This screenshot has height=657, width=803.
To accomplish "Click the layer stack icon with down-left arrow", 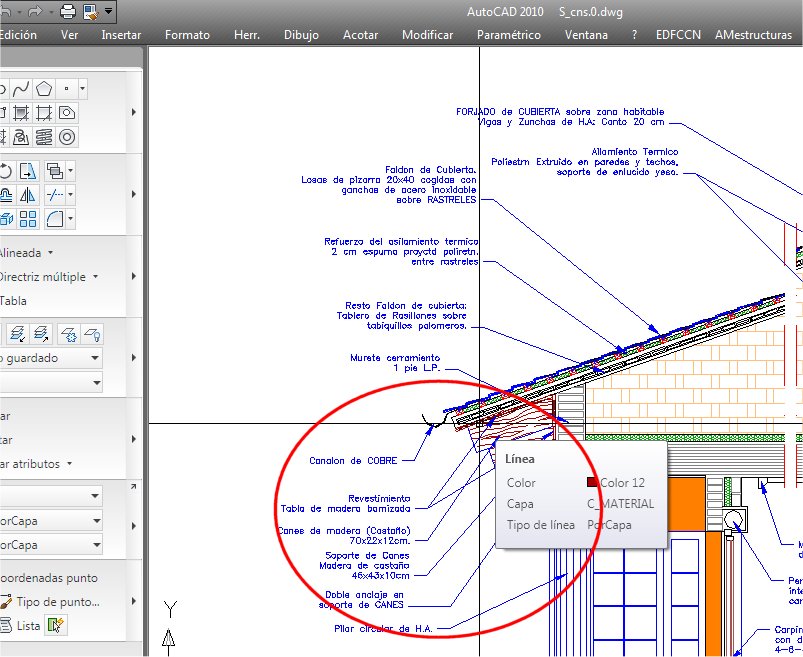I will (x=17, y=334).
